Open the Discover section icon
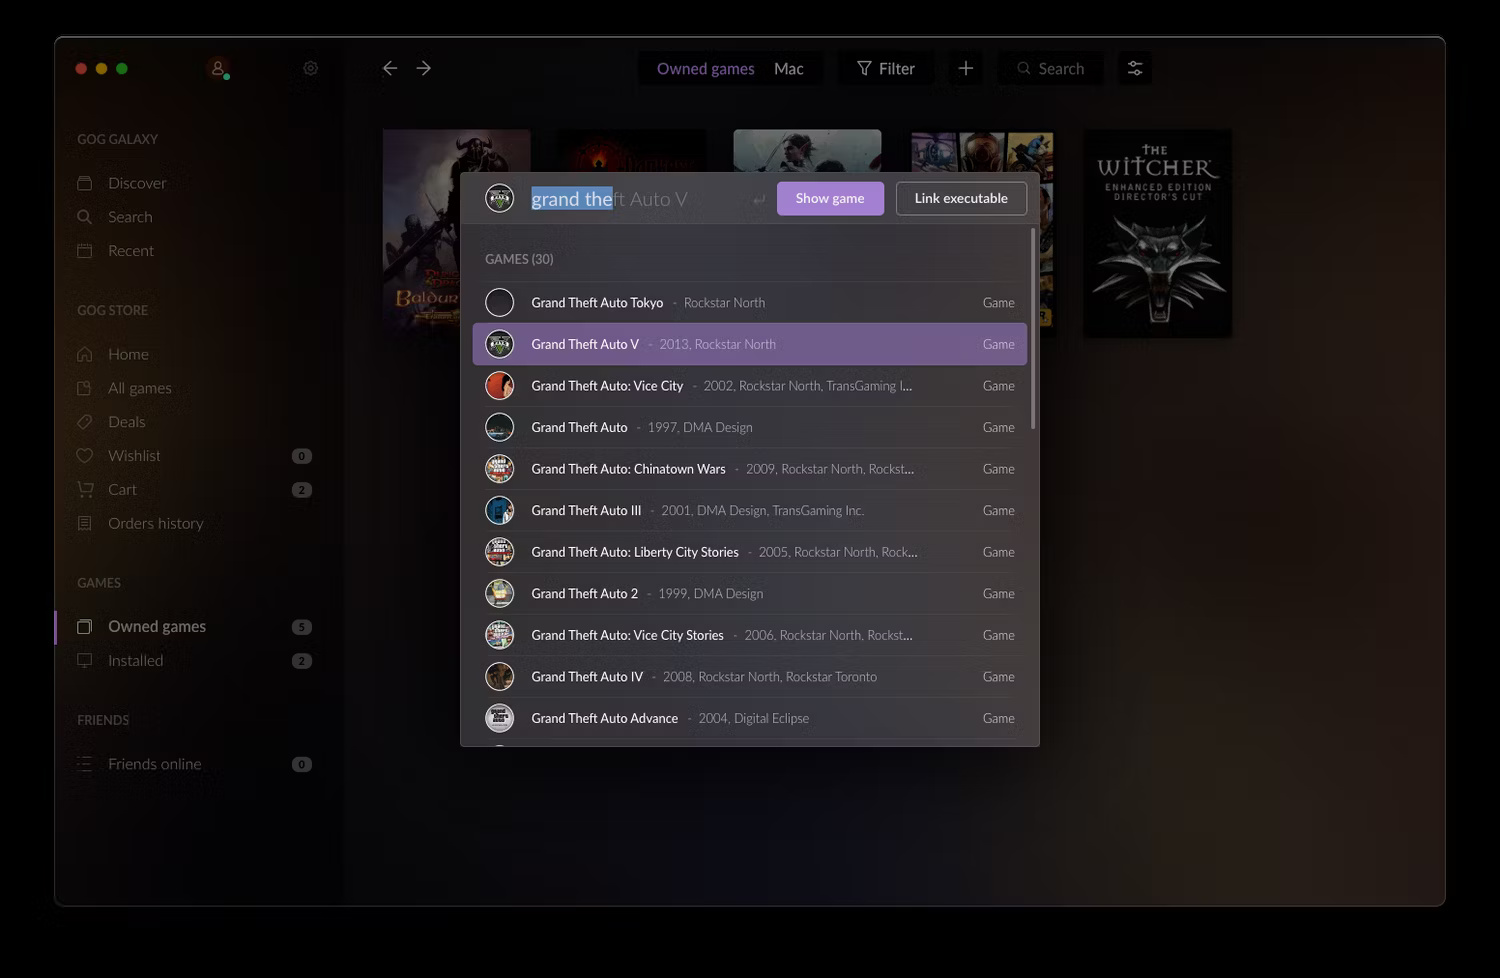The image size is (1500, 978). coord(86,183)
